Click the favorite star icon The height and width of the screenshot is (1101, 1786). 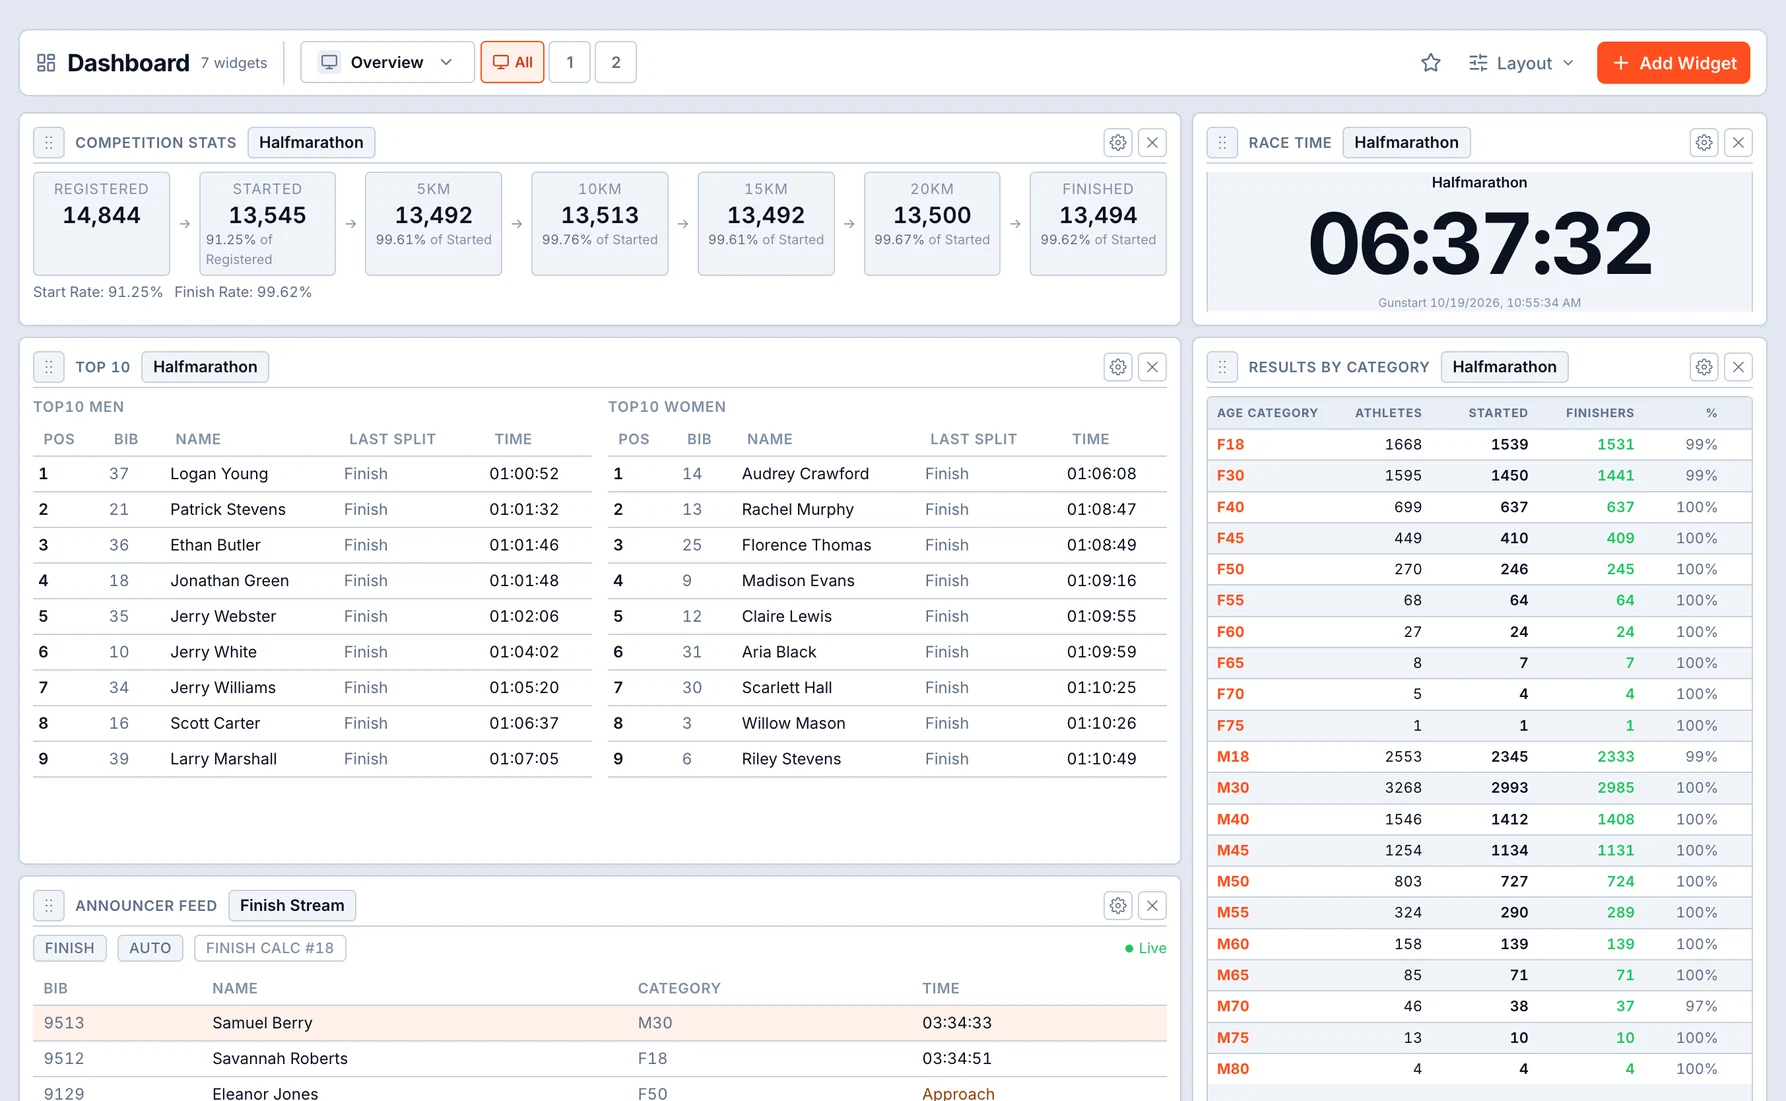click(x=1430, y=63)
